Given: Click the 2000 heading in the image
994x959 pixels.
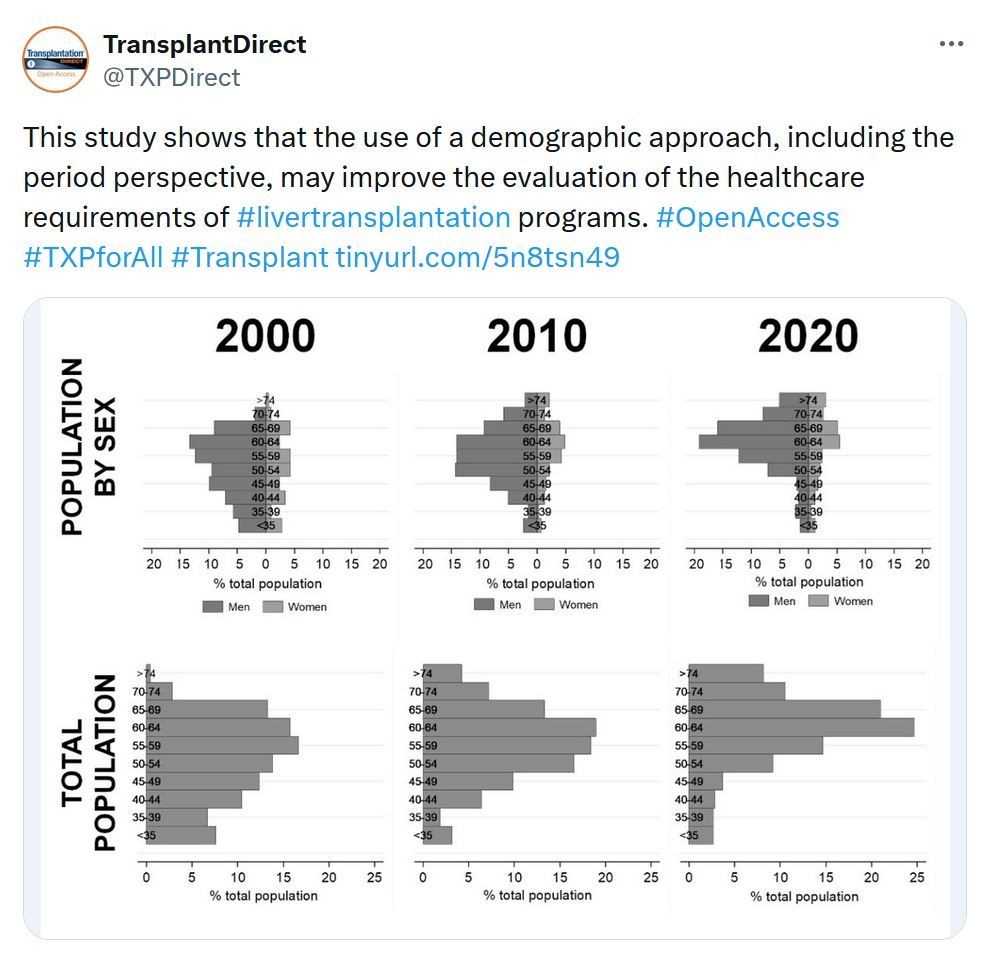Looking at the screenshot, I should [x=265, y=337].
